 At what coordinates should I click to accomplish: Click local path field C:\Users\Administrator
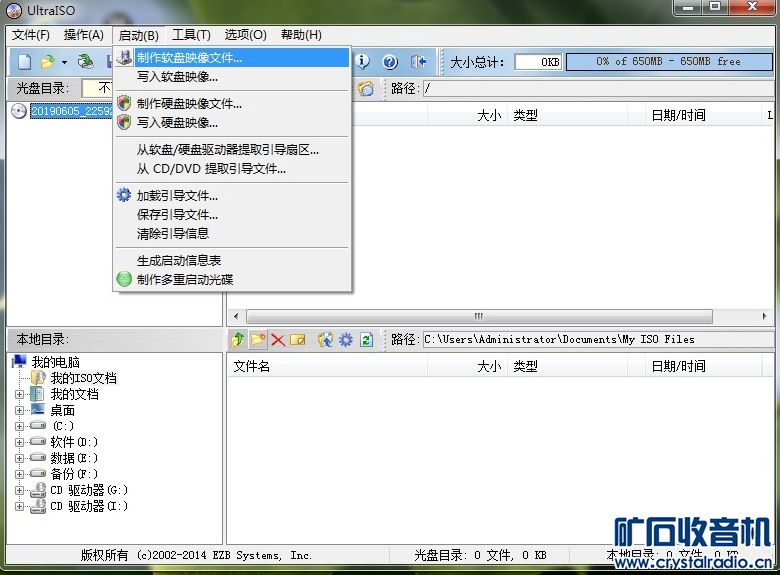(598, 340)
